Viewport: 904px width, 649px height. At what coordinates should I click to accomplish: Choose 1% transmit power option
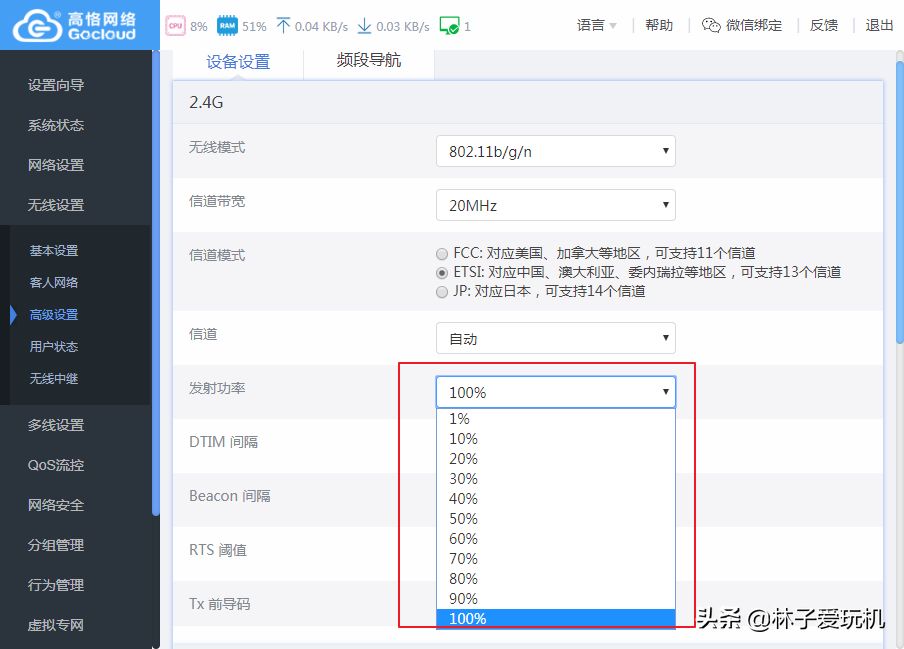(556, 418)
